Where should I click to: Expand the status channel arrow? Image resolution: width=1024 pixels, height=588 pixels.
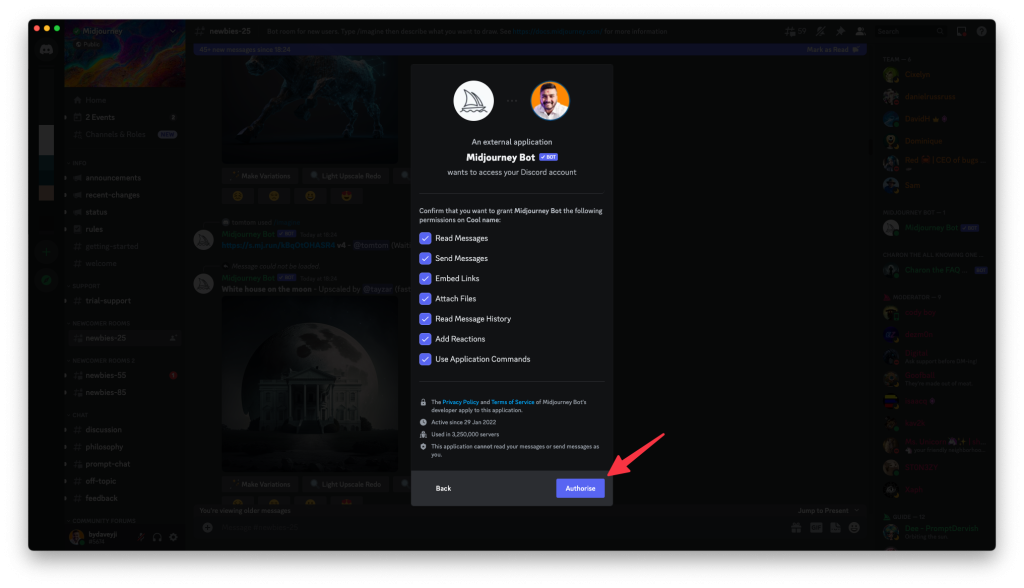(65, 212)
